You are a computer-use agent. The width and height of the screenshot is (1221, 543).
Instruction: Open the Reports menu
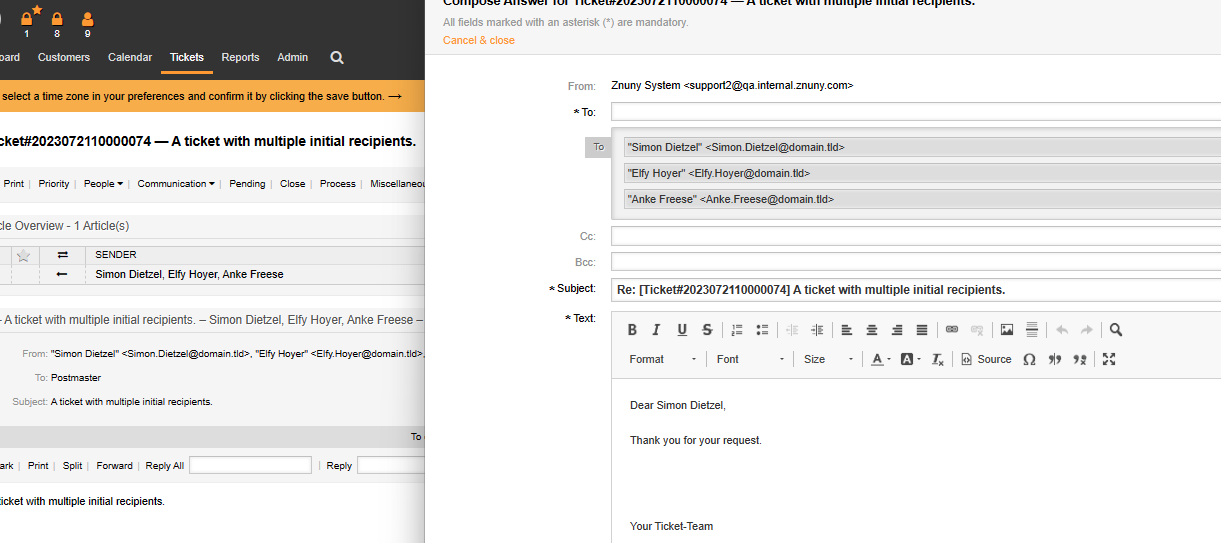(x=240, y=58)
